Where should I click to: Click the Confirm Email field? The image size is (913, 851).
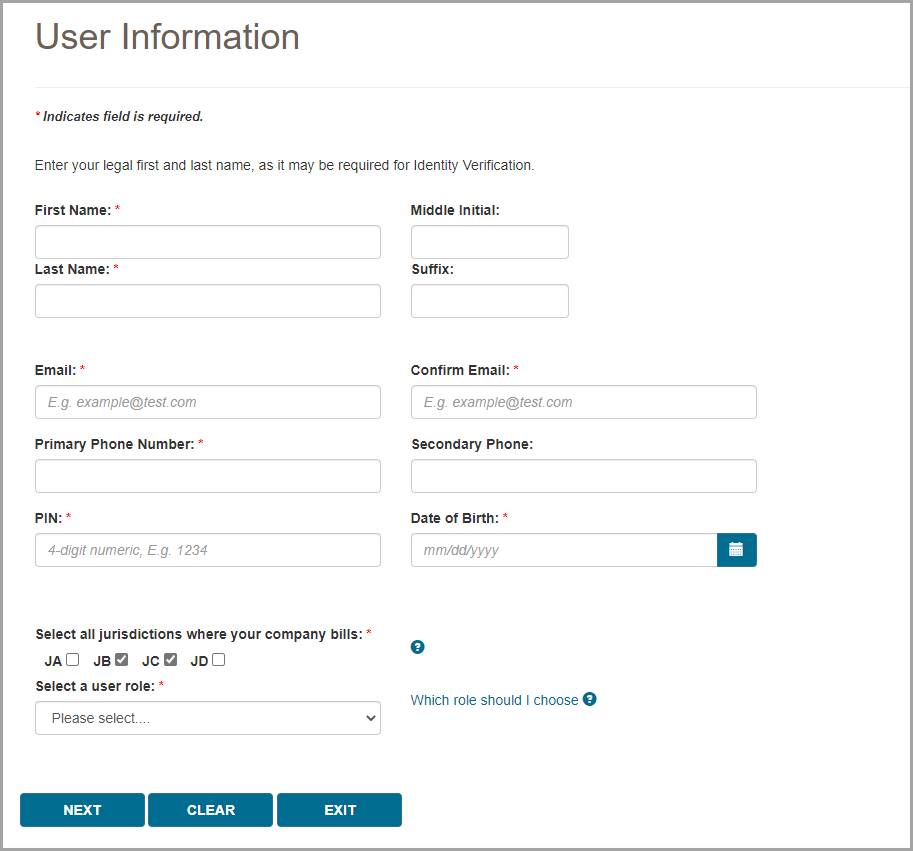tap(583, 402)
